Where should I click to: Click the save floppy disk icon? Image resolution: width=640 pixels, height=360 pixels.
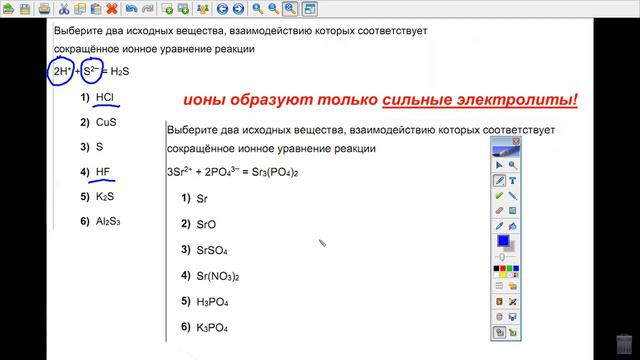tap(25, 9)
